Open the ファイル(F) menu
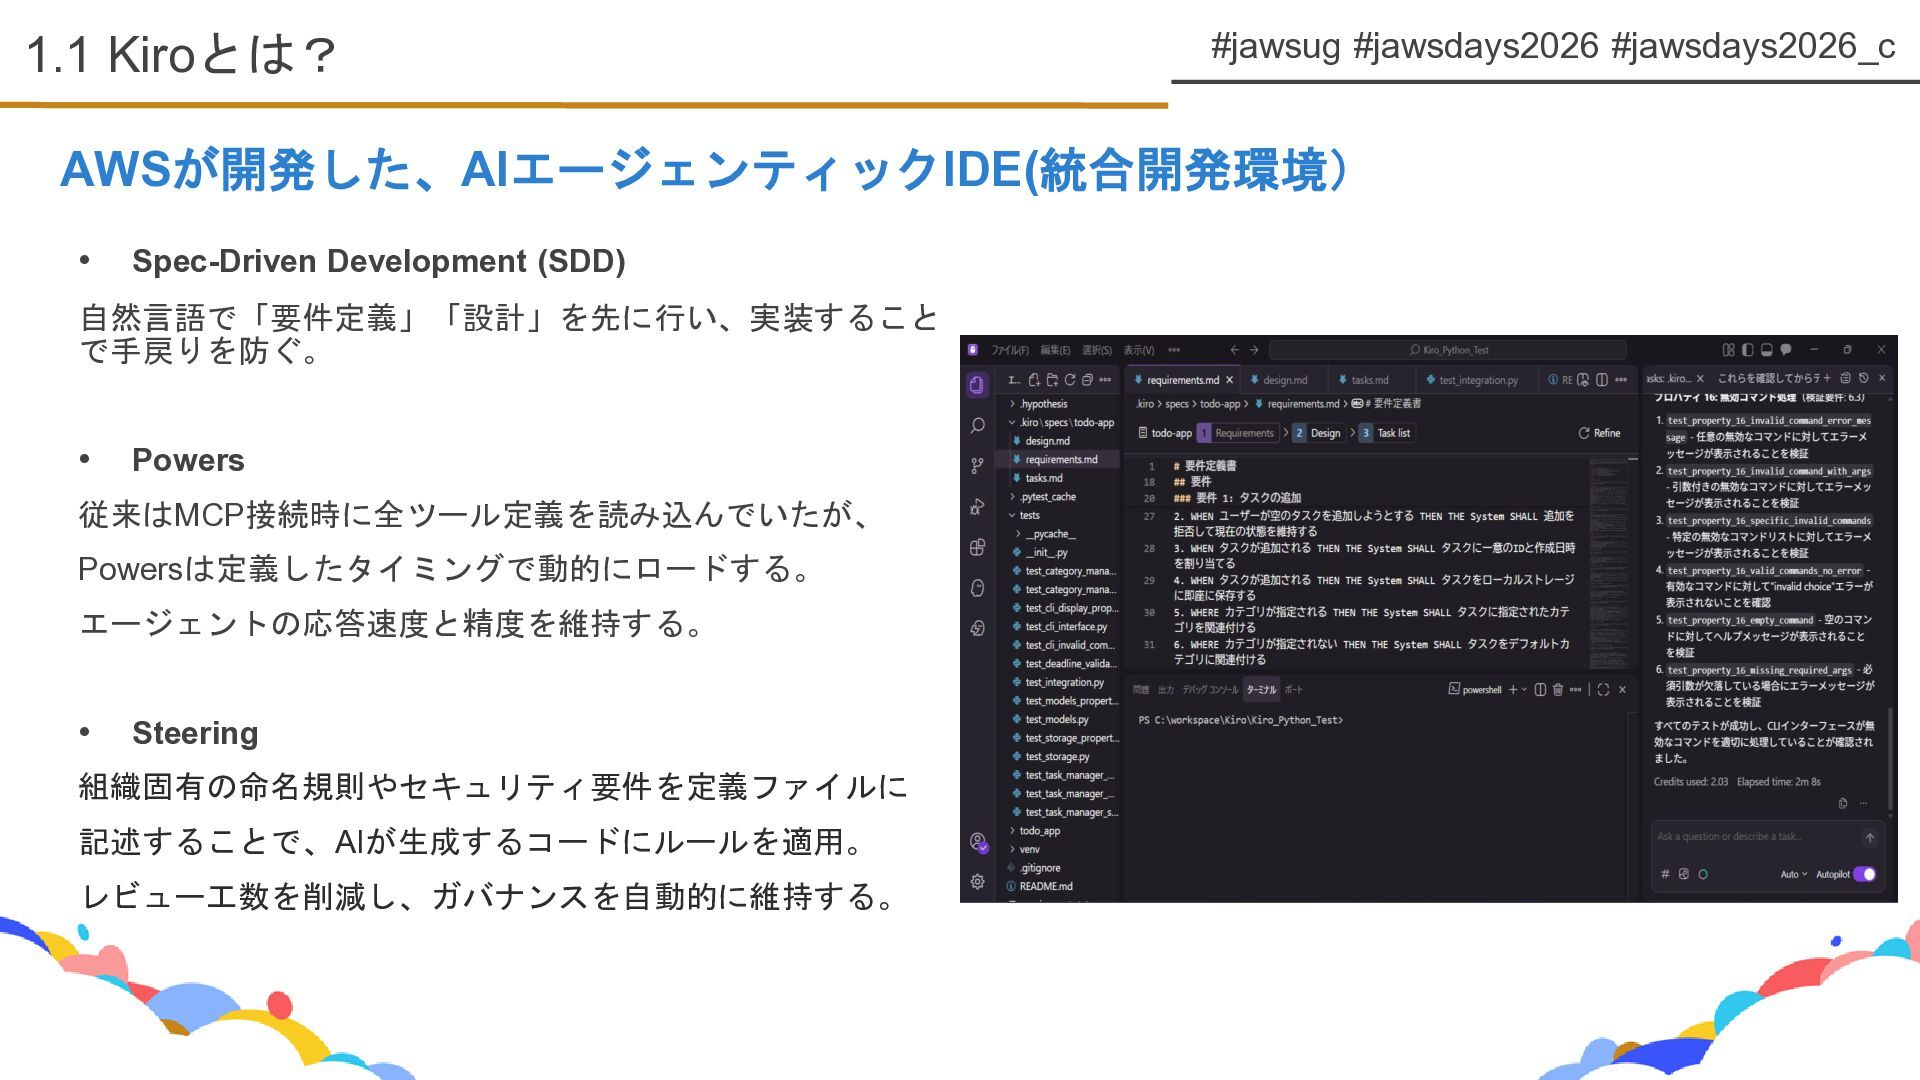The width and height of the screenshot is (1920, 1080). pos(1009,350)
